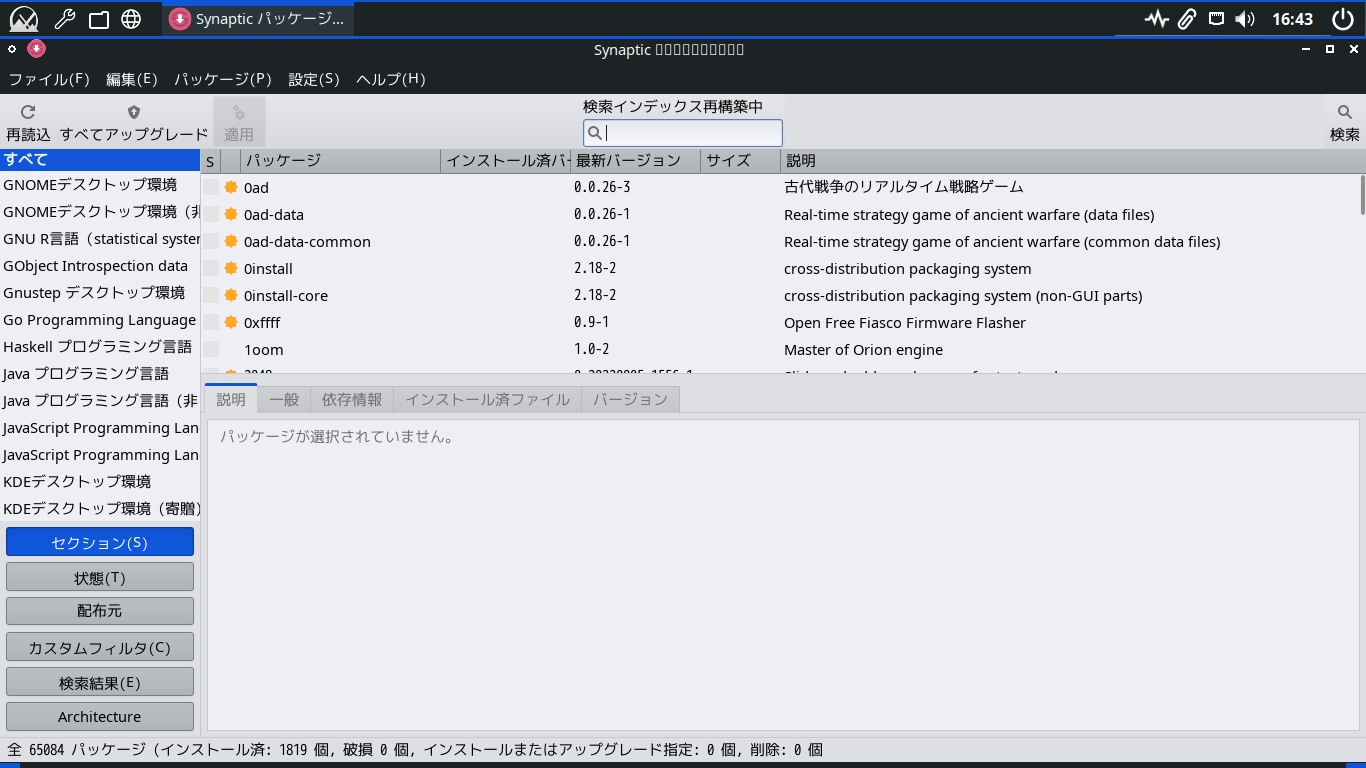Click the カスタムフィルタ(C) button
1366x768 pixels.
point(100,648)
